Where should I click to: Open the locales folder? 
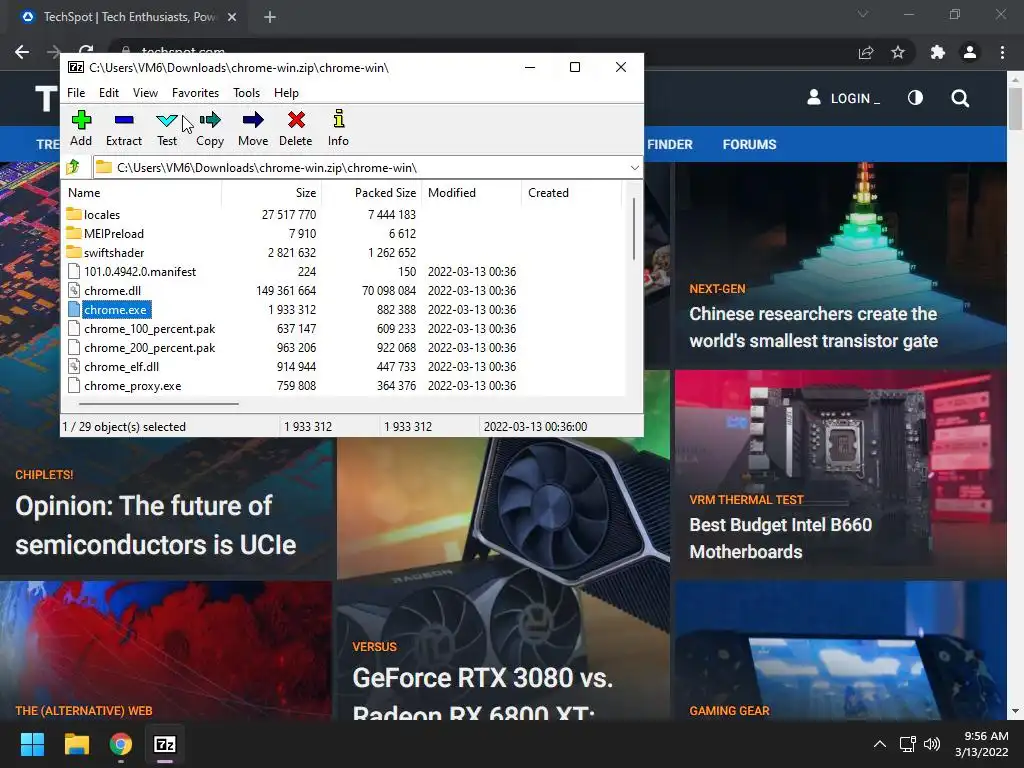coord(102,214)
